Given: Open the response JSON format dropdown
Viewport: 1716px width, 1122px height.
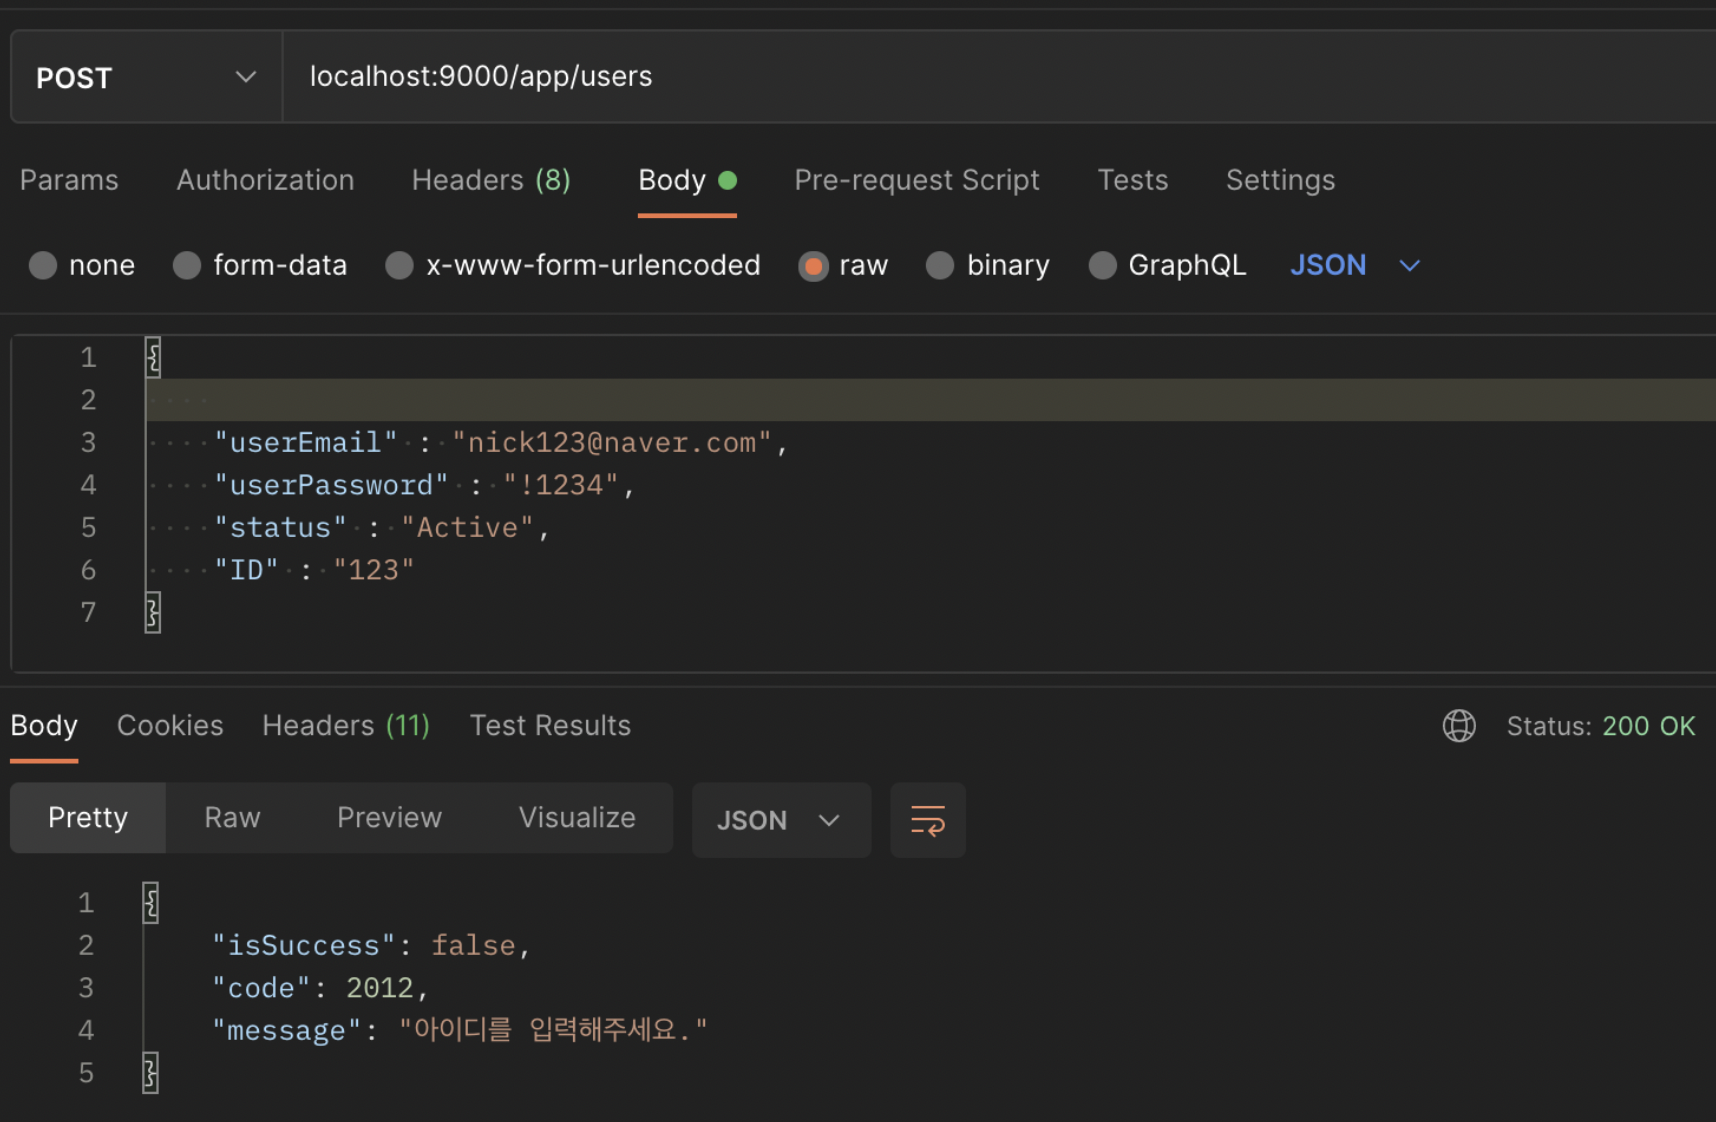Looking at the screenshot, I should coord(781,820).
